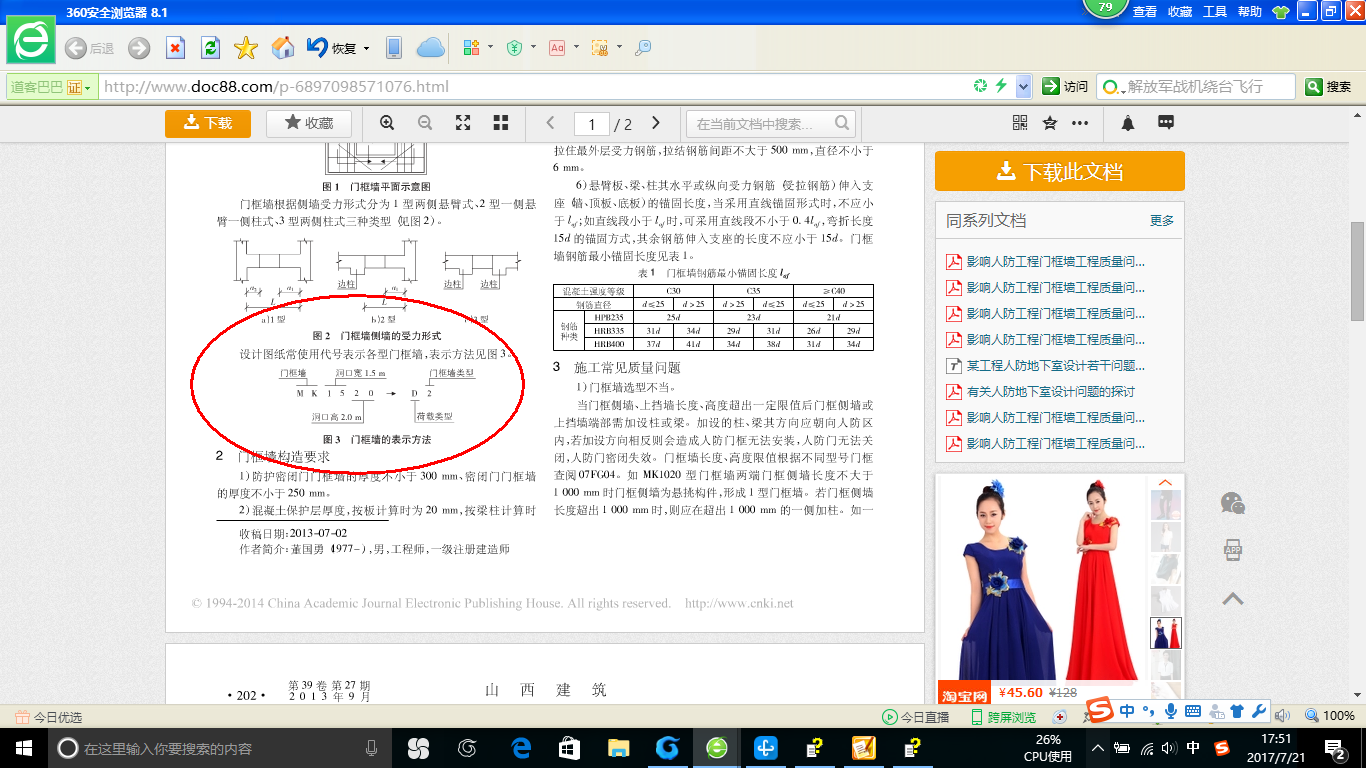Image resolution: width=1366 pixels, height=768 pixels.
Task: Zoom out on the document
Action: (x=425, y=123)
